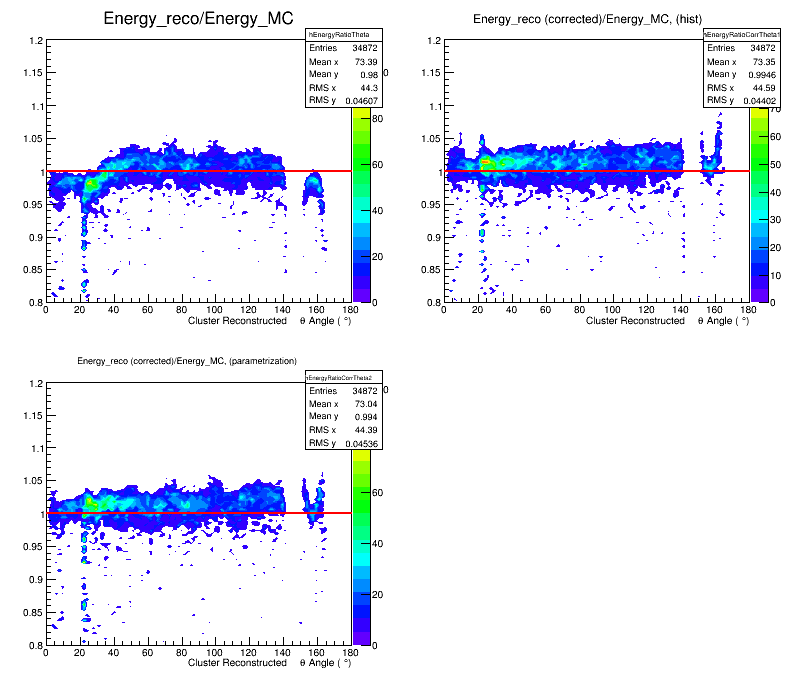Click the 1.2 y-axis label in the top-left plot
Screen dimensions: 796x685
[x=31, y=41]
